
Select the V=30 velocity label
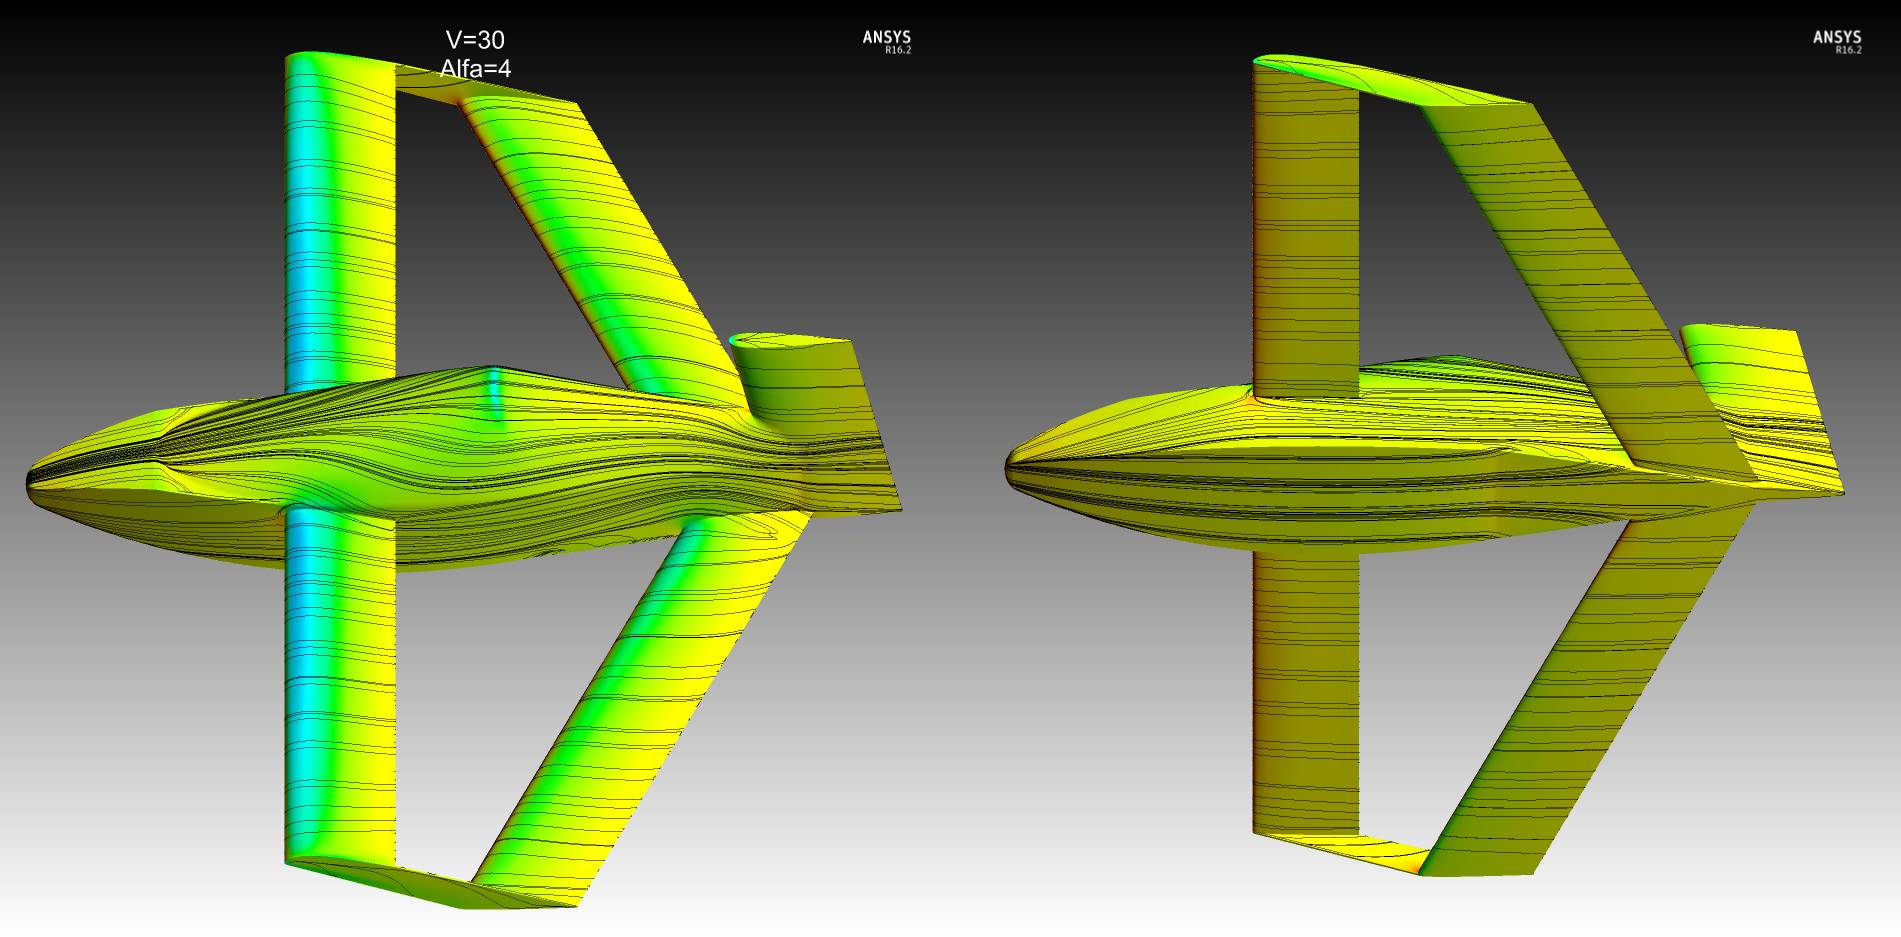coord(475,40)
